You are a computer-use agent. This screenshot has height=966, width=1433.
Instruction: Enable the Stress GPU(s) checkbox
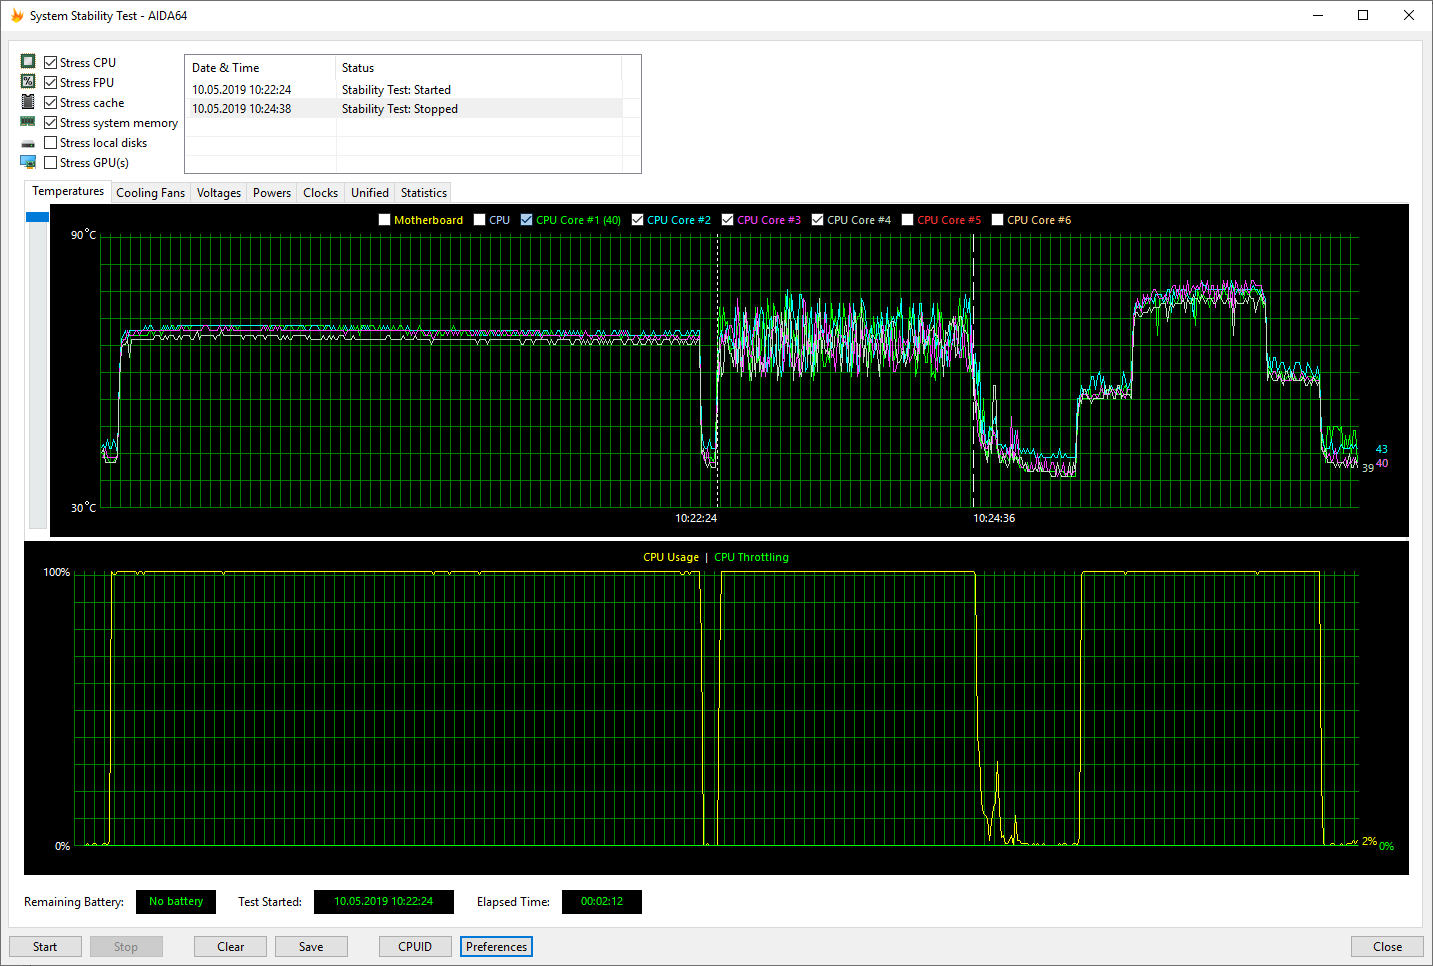50,162
